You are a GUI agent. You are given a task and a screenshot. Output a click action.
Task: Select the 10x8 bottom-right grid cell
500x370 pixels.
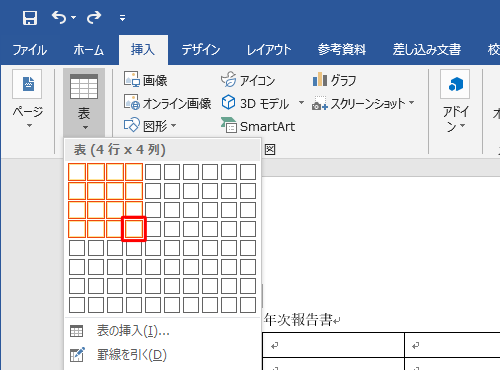coord(248,305)
